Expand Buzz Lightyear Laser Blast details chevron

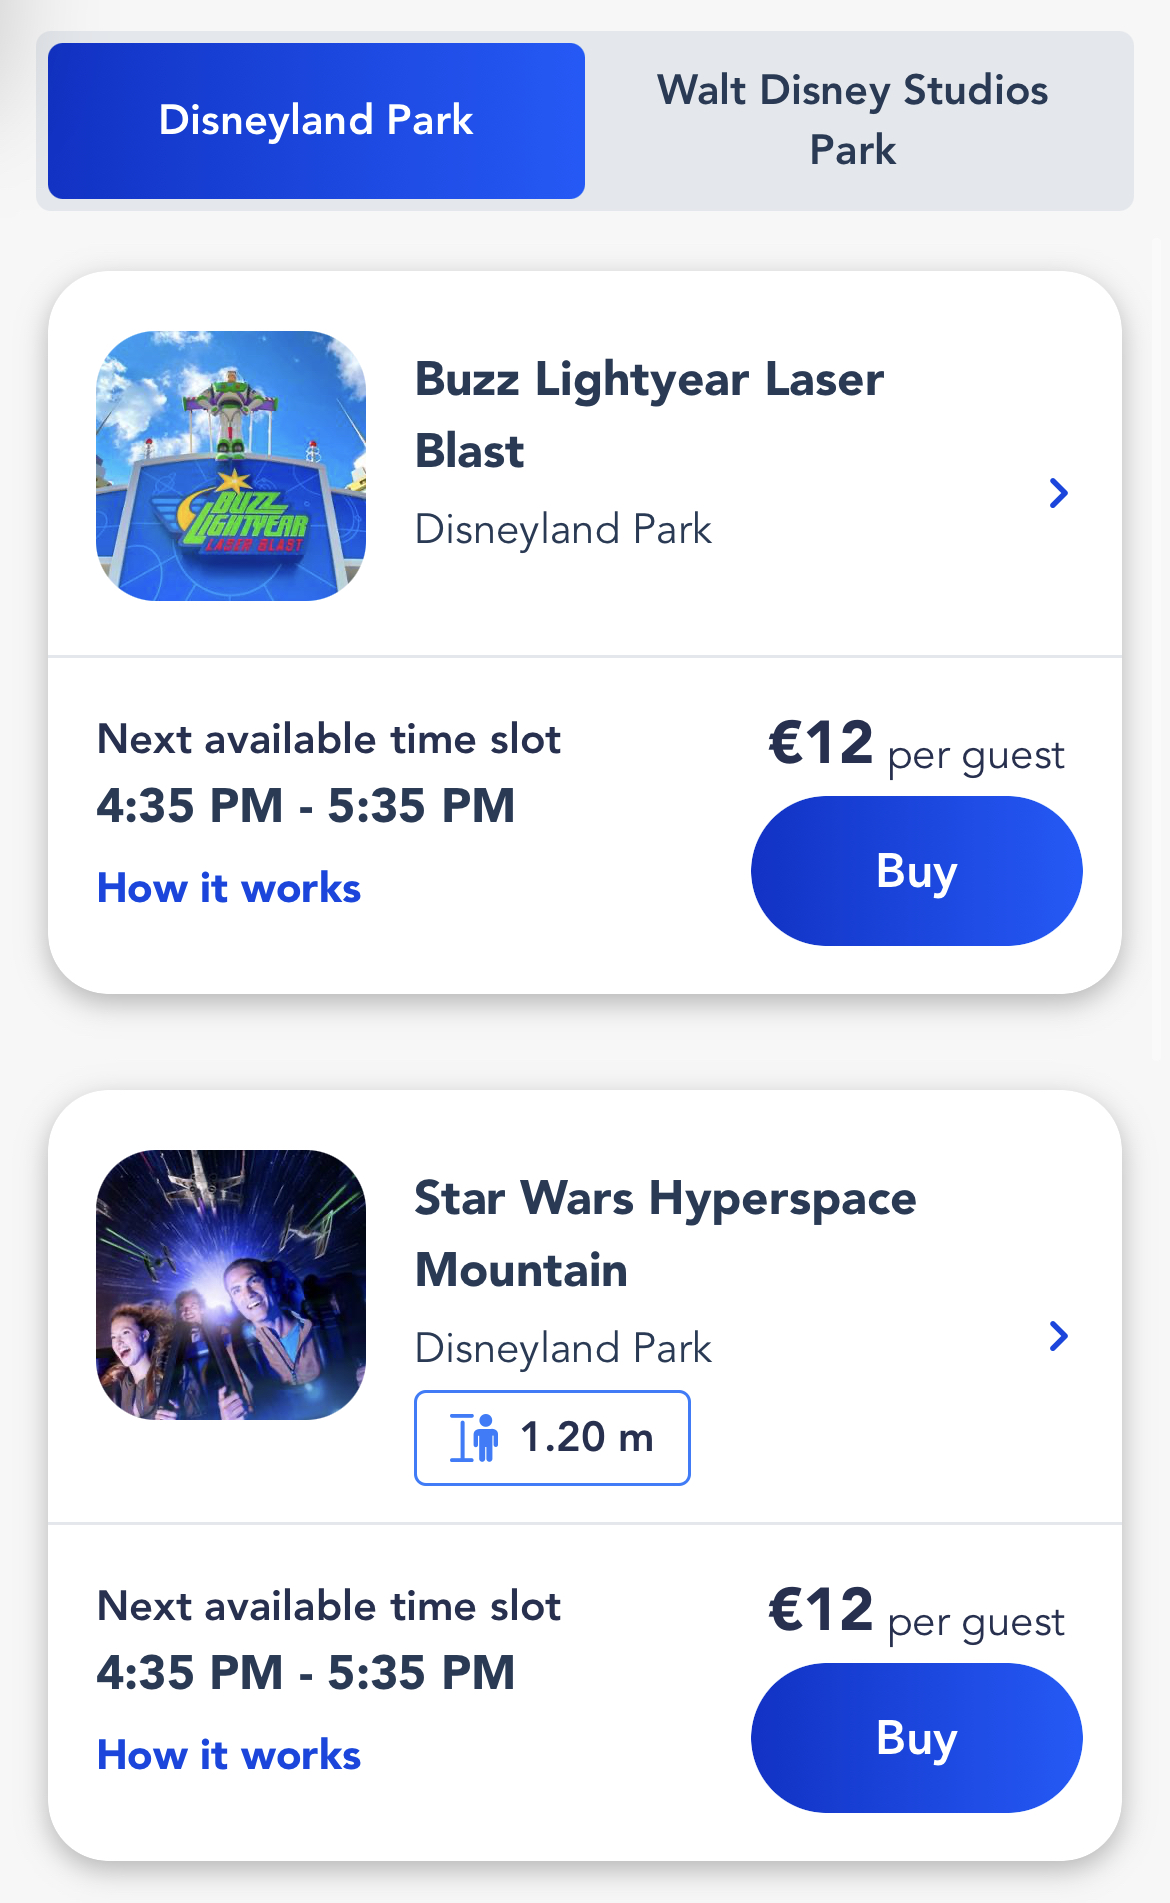[1058, 493]
